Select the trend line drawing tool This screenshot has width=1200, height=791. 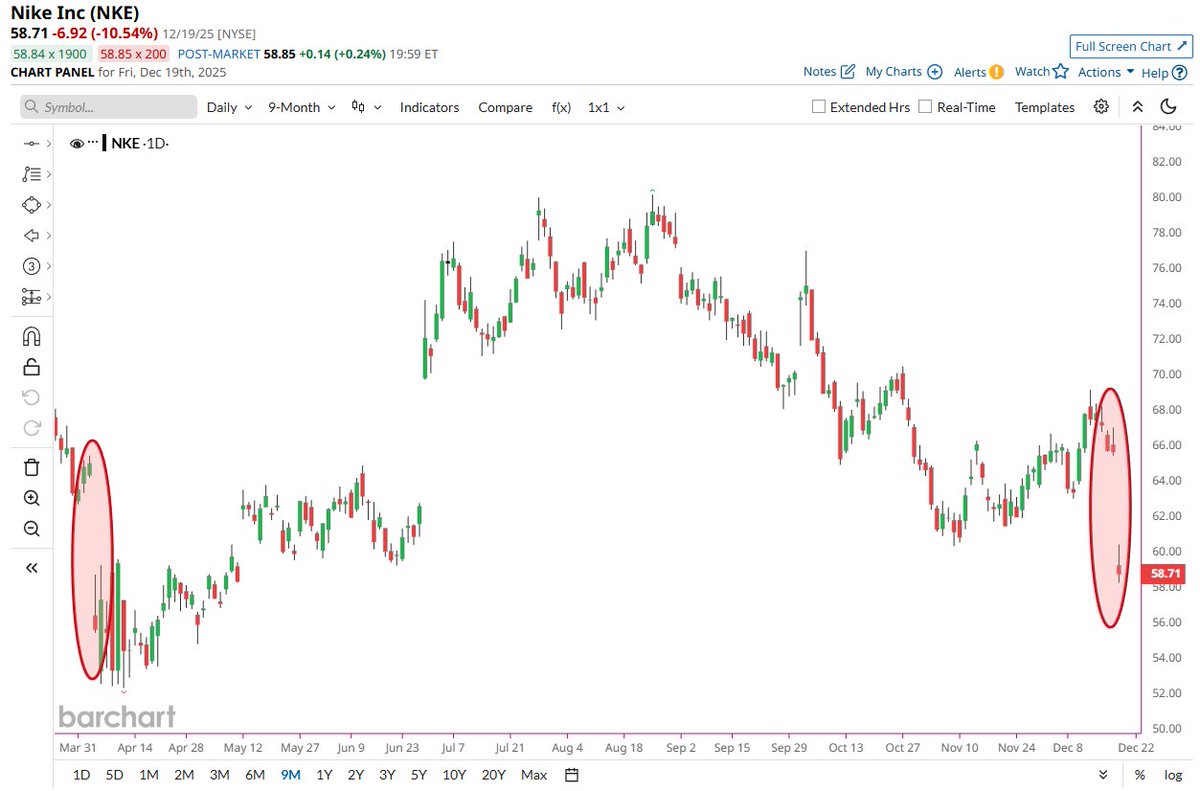pyautogui.click(x=30, y=143)
